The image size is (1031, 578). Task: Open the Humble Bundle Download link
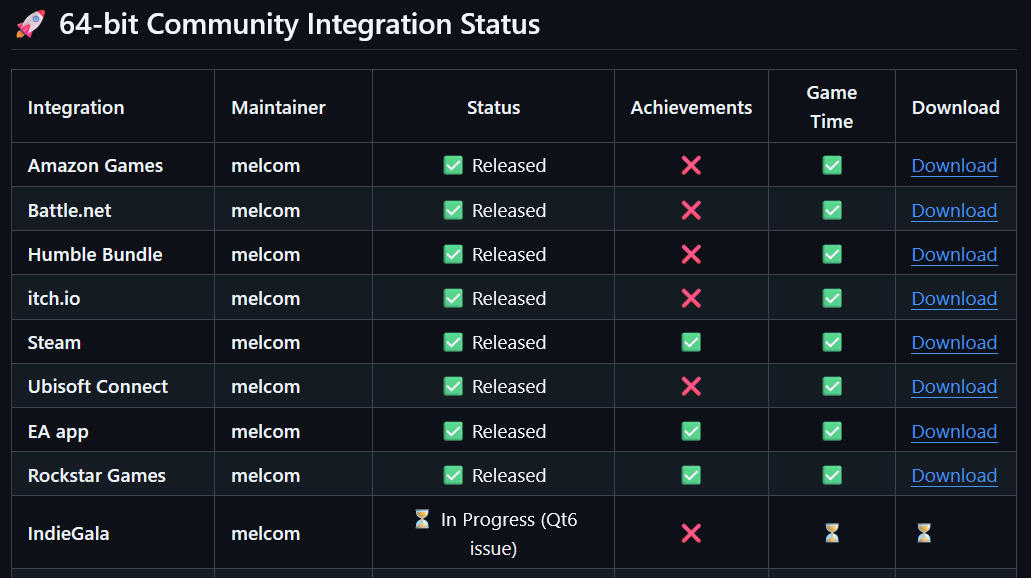954,254
